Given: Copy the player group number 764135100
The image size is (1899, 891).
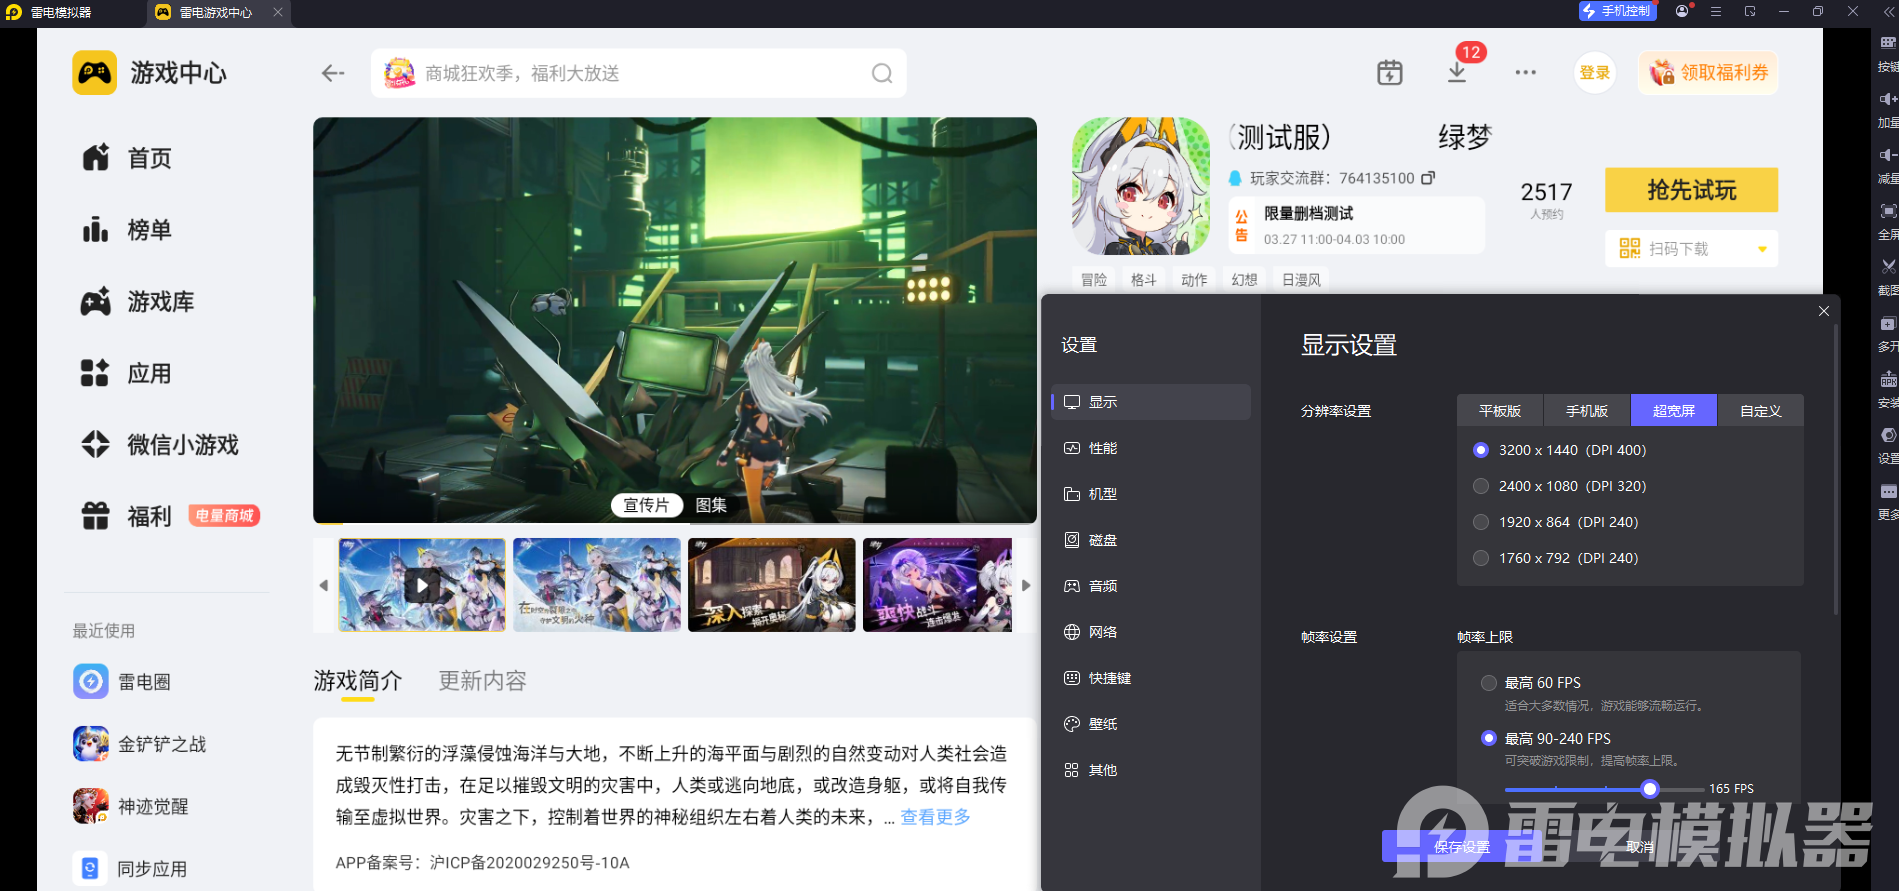Looking at the screenshot, I should click(x=1428, y=178).
